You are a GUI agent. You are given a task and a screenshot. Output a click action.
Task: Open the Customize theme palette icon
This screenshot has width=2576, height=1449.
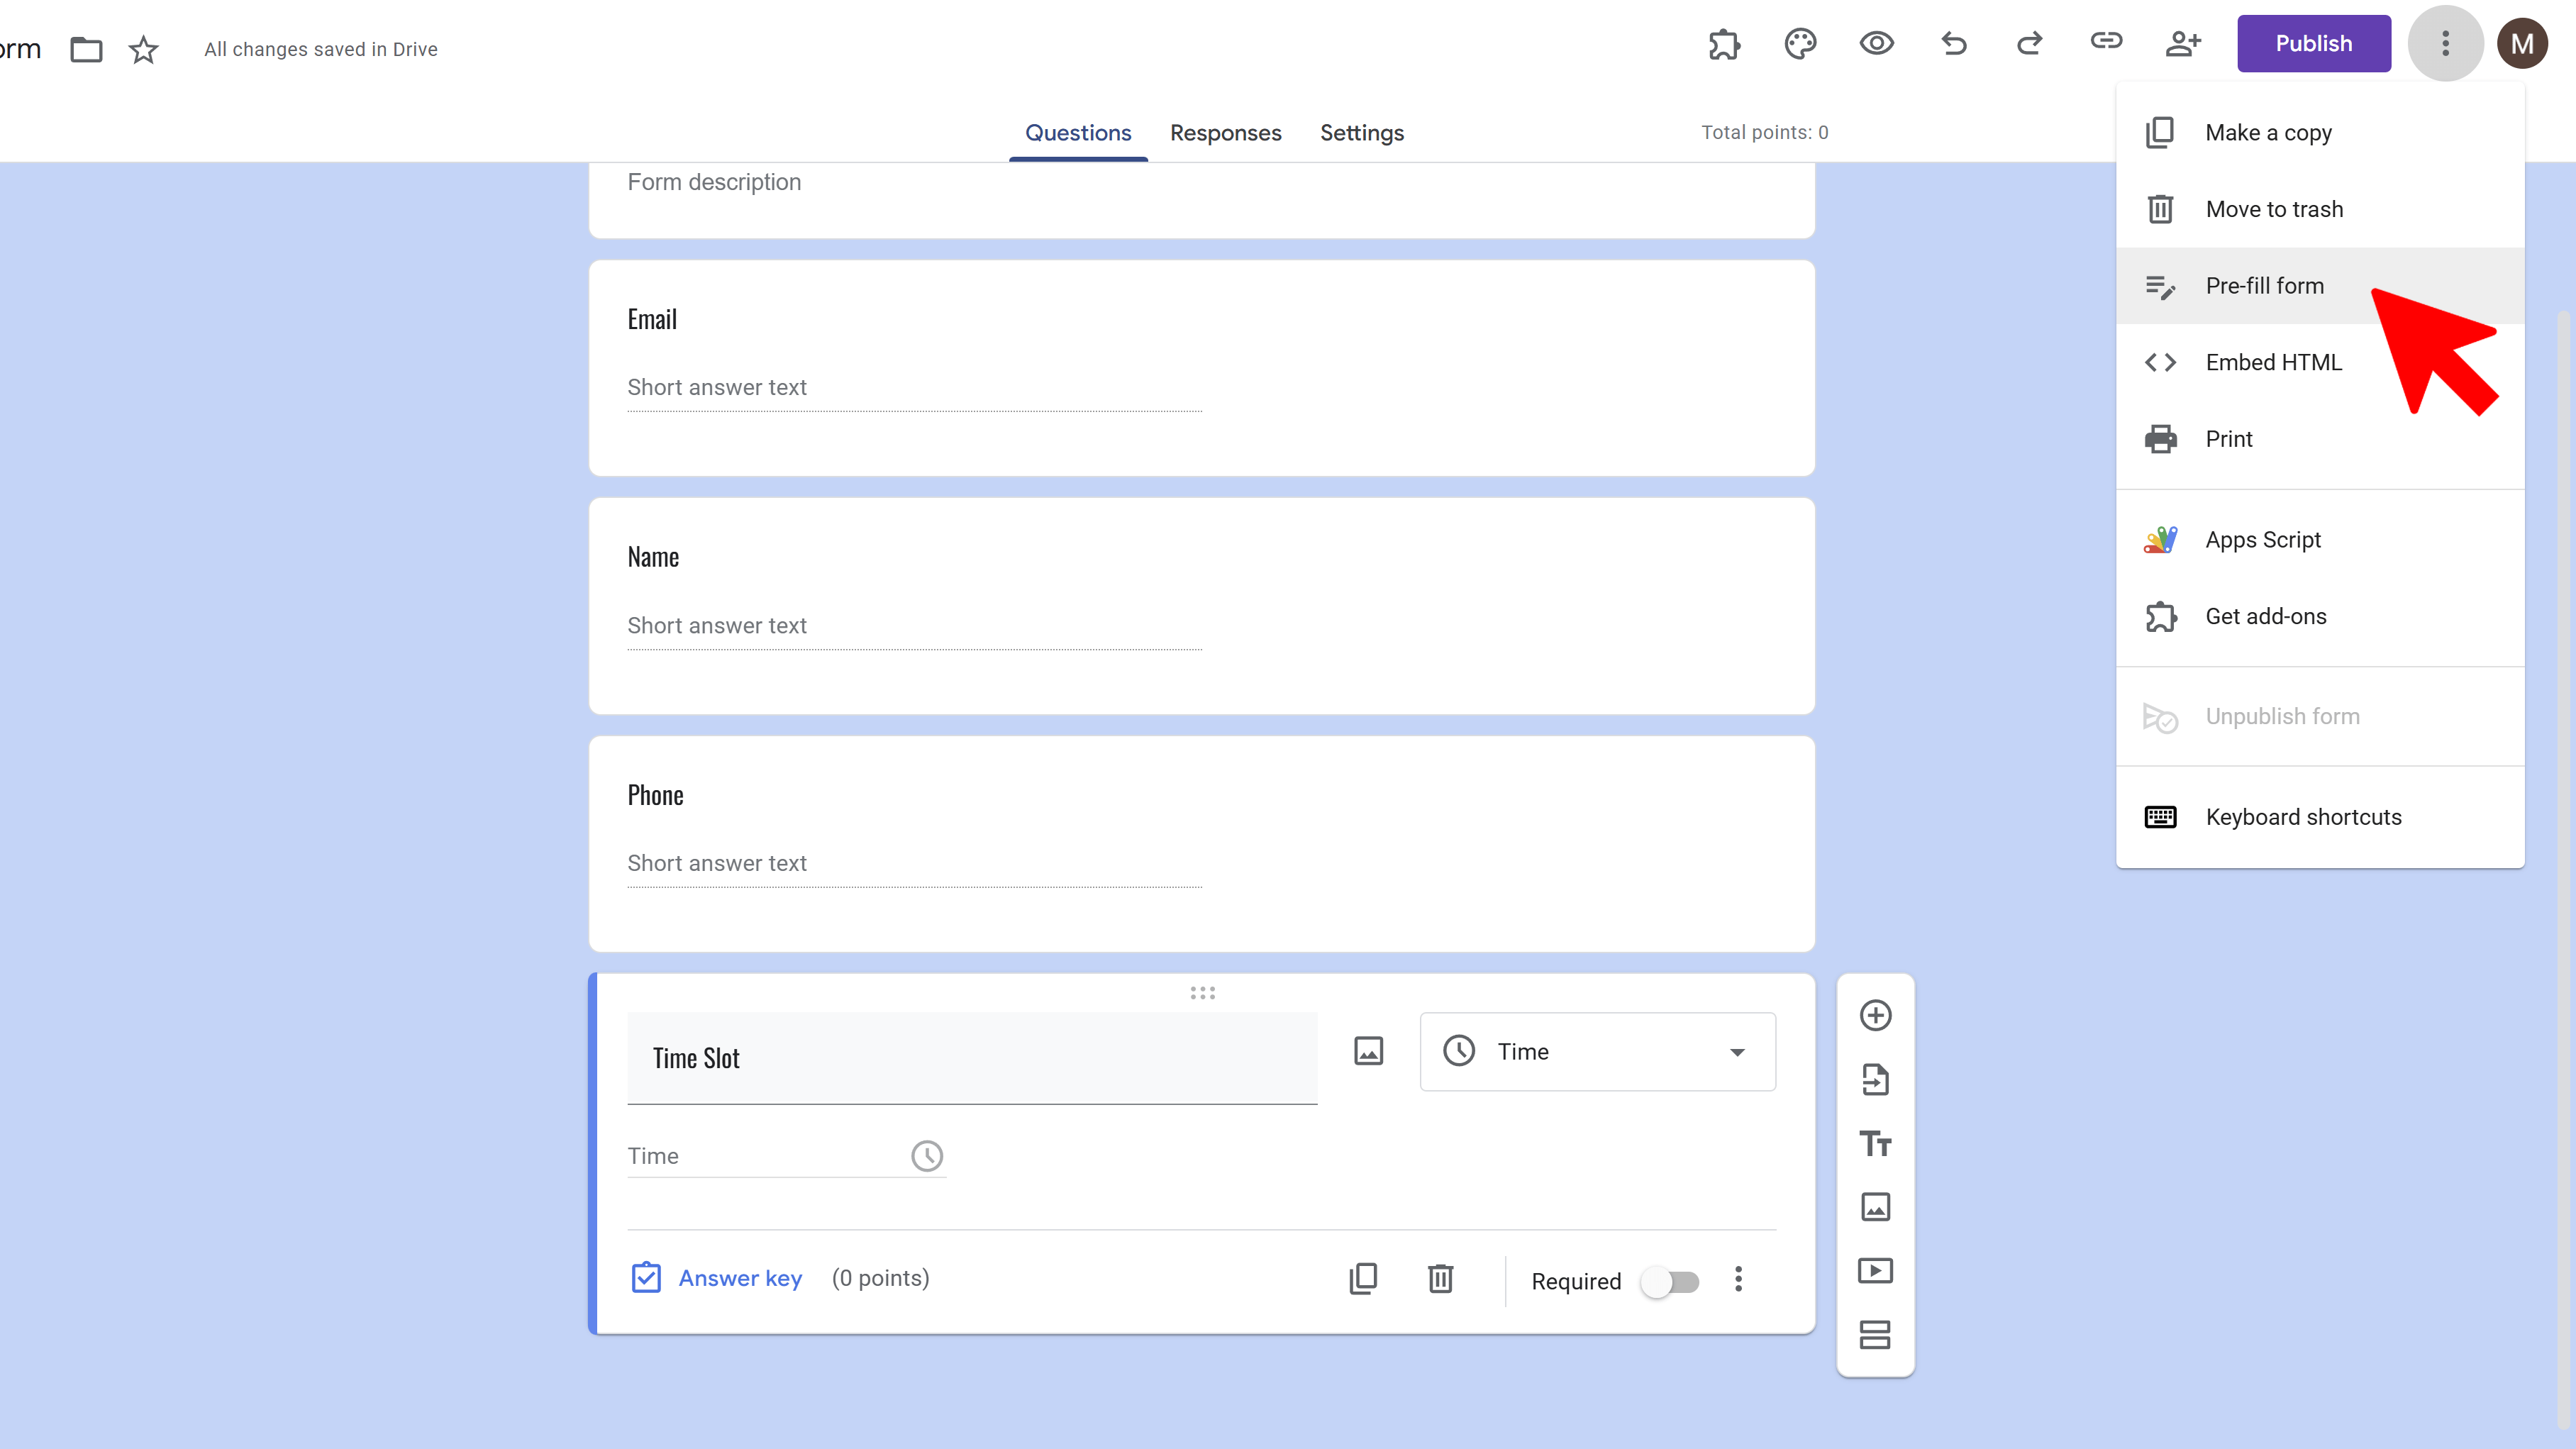1800,44
